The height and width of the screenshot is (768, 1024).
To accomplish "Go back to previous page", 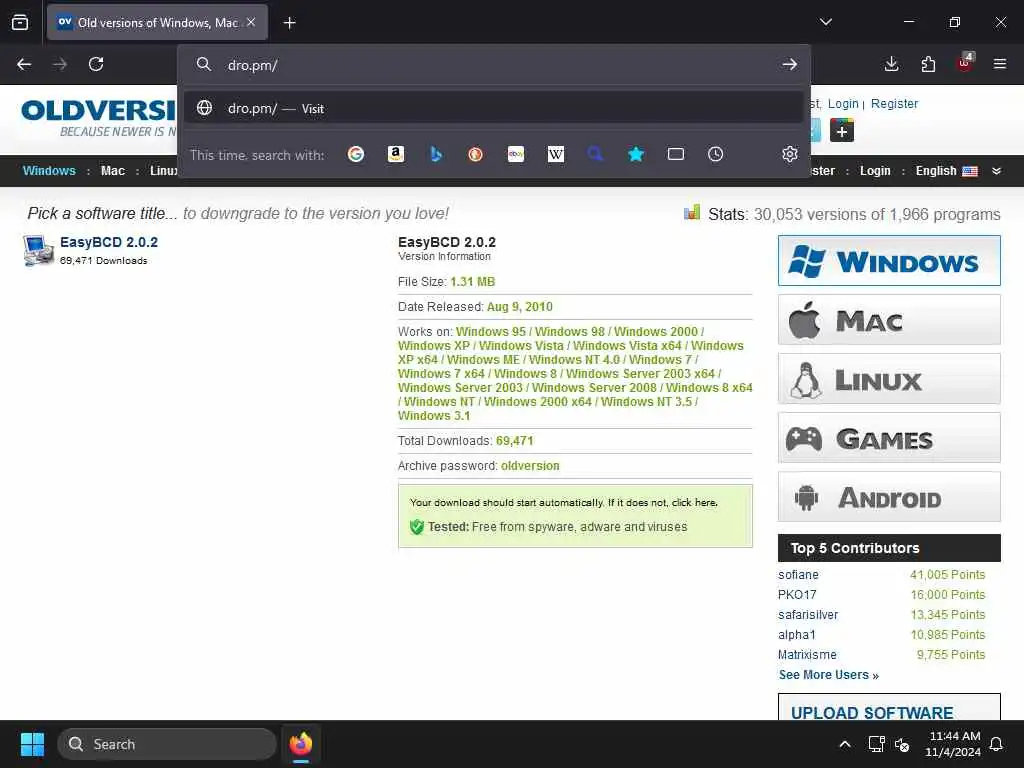I will click(24, 64).
